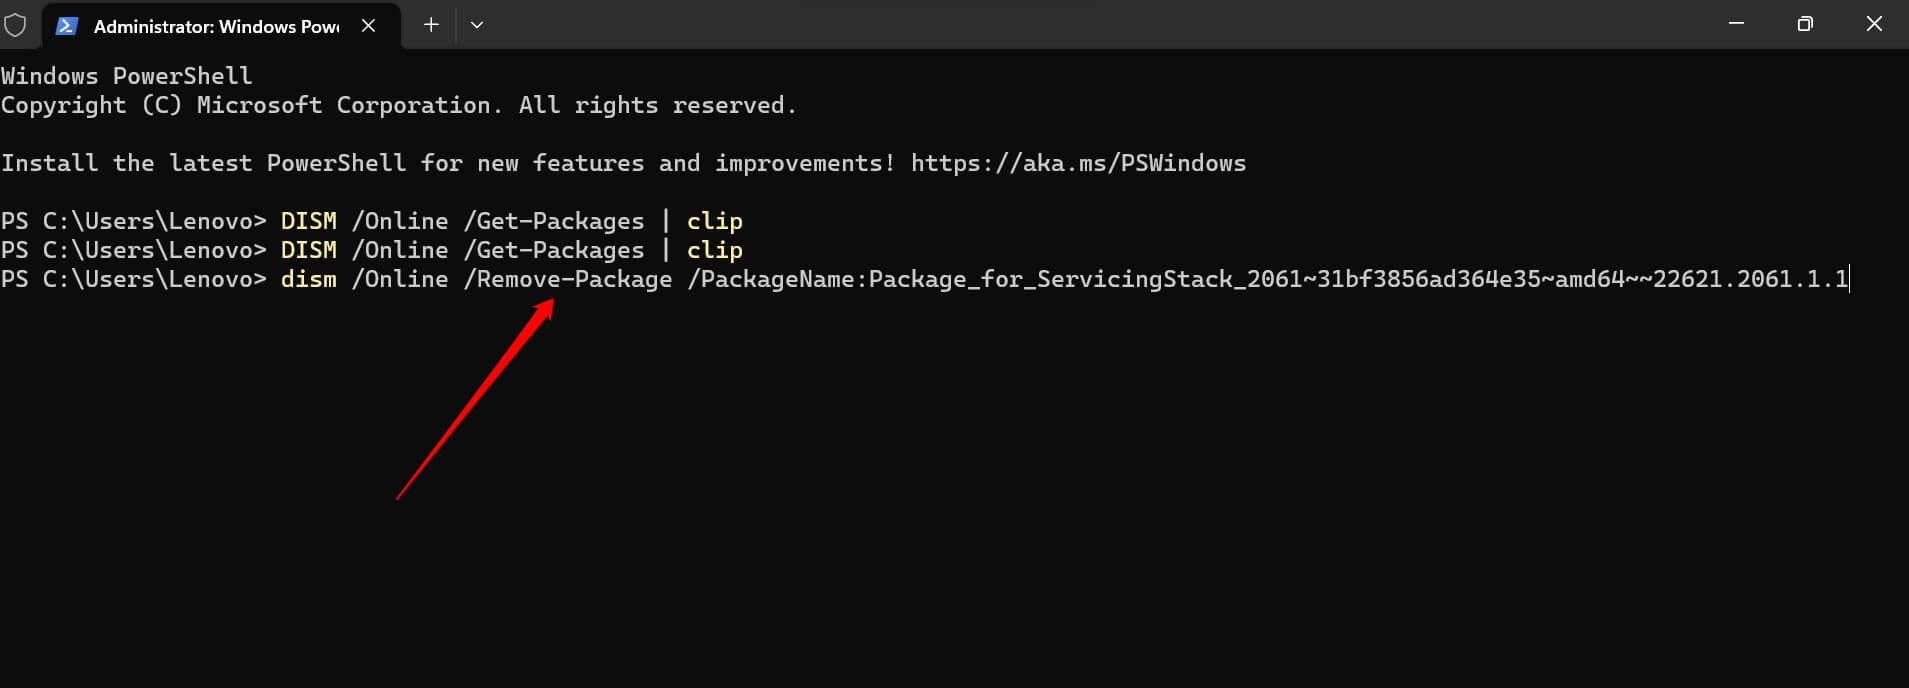Click the admin shield icon in the title bar
The width and height of the screenshot is (1909, 688).
click(x=16, y=25)
